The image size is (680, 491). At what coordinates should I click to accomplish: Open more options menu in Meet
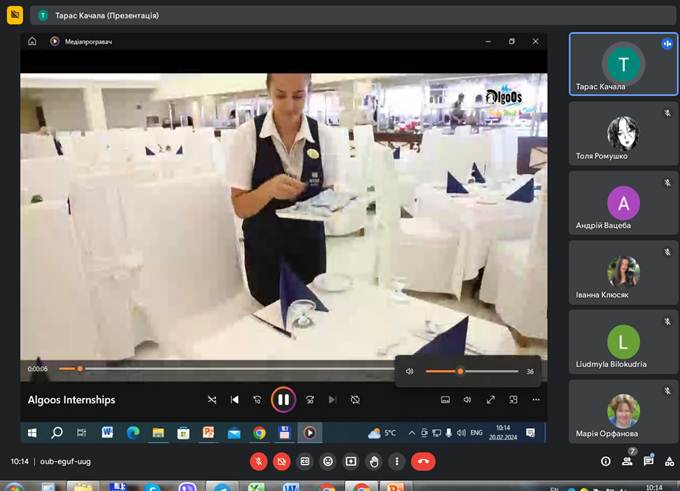[397, 461]
